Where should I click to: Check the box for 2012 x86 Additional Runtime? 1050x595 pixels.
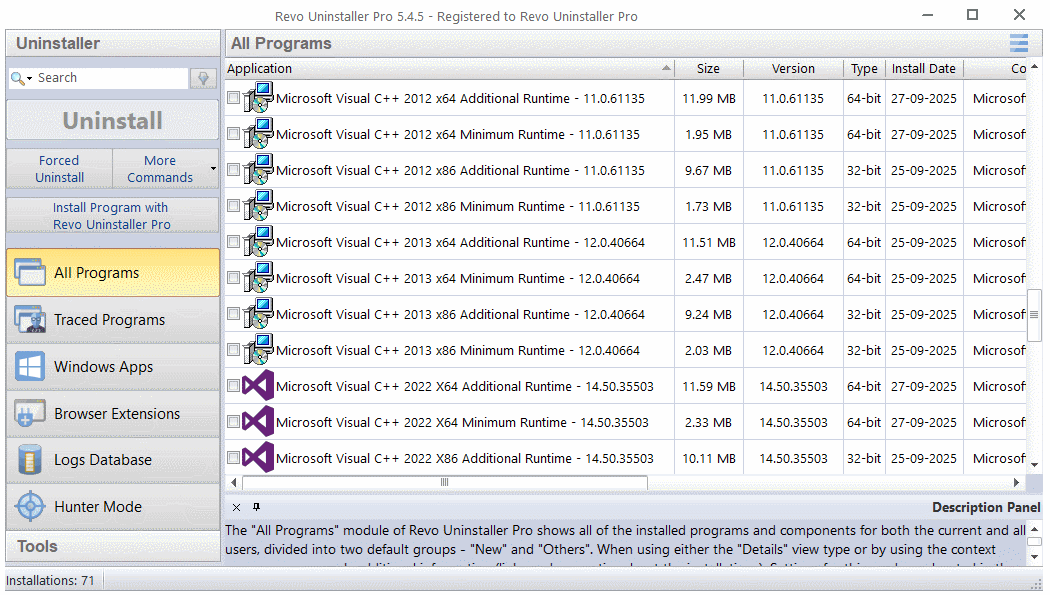click(x=233, y=170)
